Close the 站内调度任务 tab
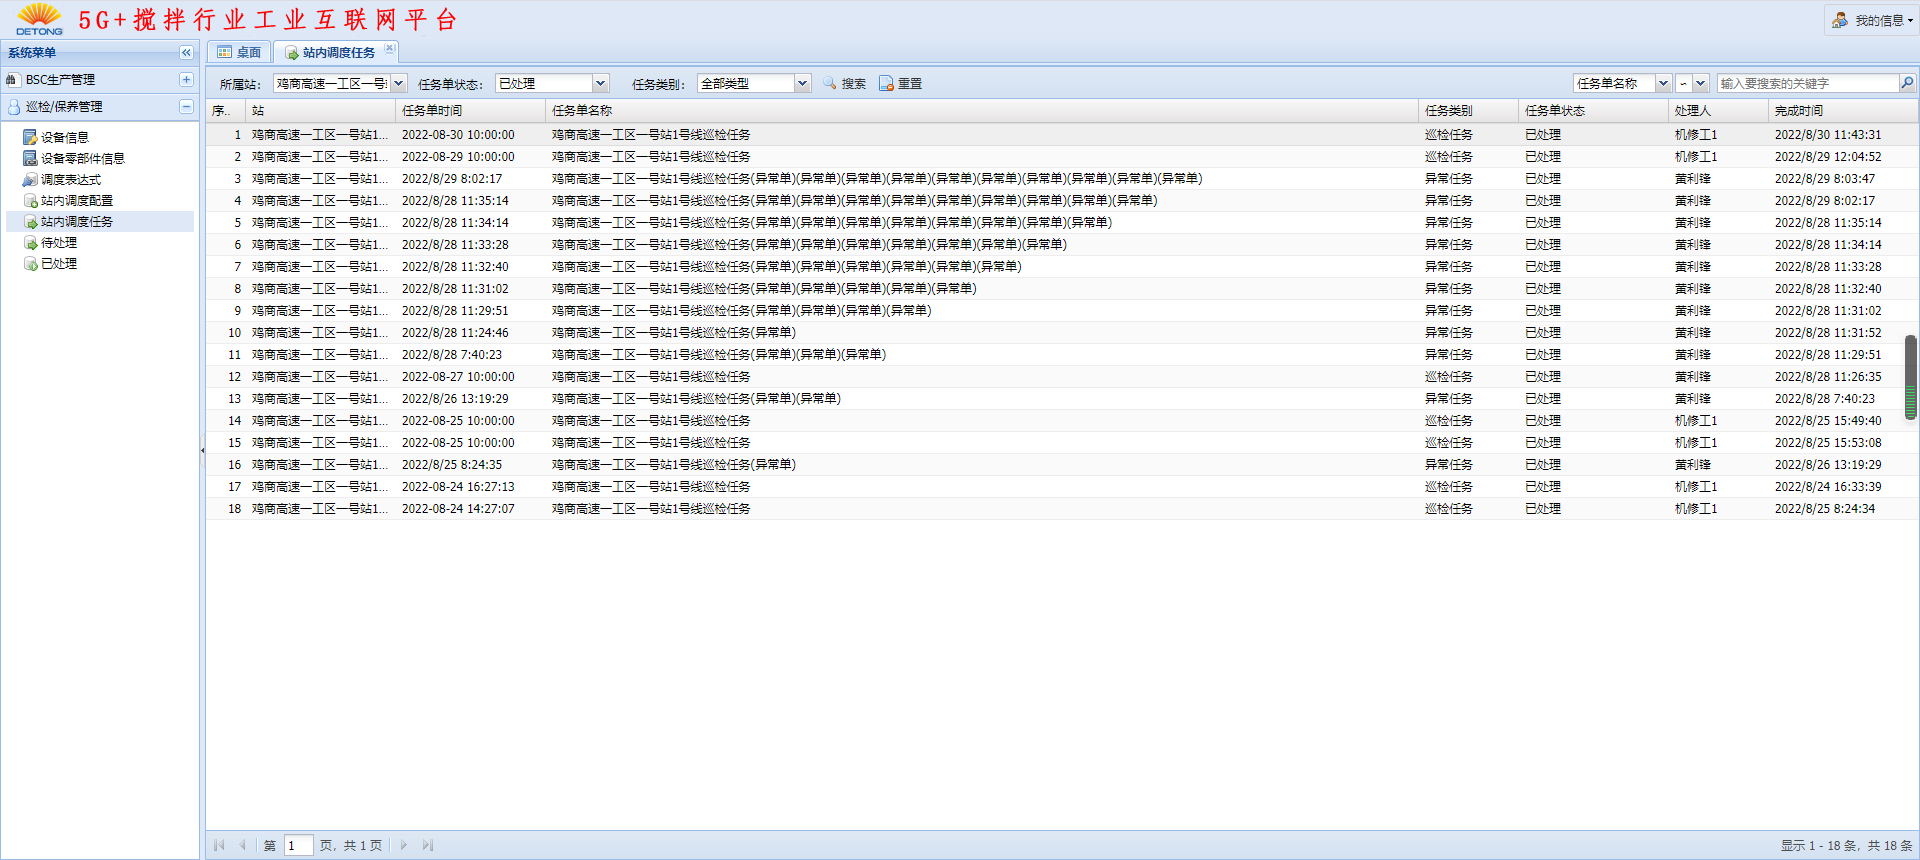Viewport: 1920px width, 860px height. (x=390, y=48)
